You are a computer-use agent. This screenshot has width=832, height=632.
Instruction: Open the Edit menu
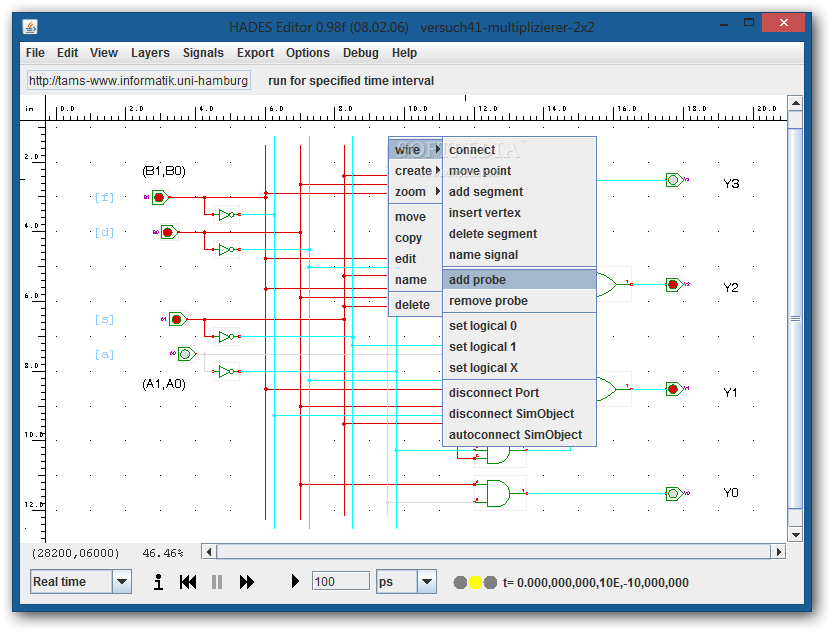[x=67, y=53]
